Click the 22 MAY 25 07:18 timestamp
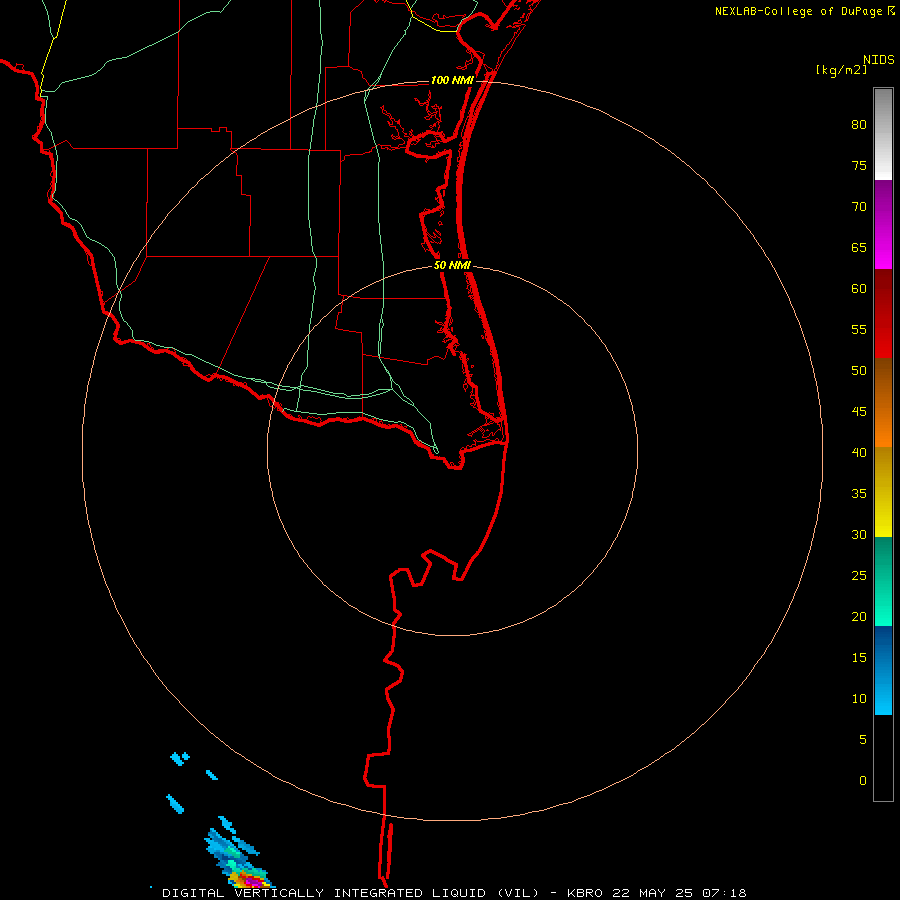900x900 pixels. (680, 893)
